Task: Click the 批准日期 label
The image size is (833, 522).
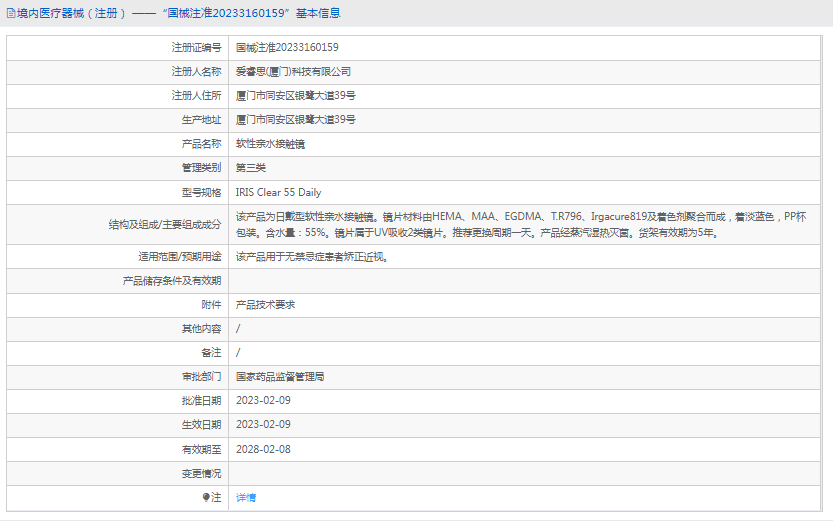Action: tap(201, 401)
